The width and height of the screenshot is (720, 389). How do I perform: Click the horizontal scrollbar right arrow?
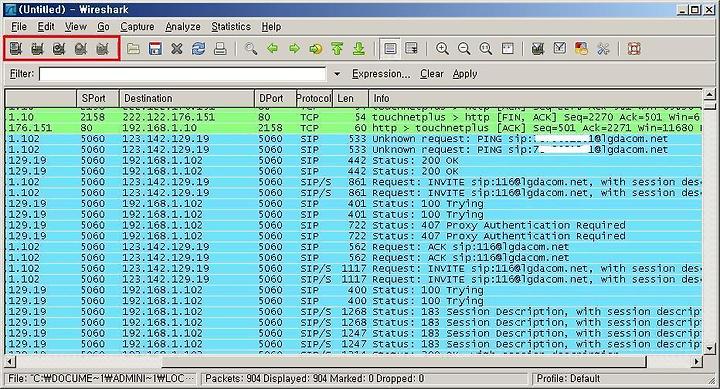(697, 362)
